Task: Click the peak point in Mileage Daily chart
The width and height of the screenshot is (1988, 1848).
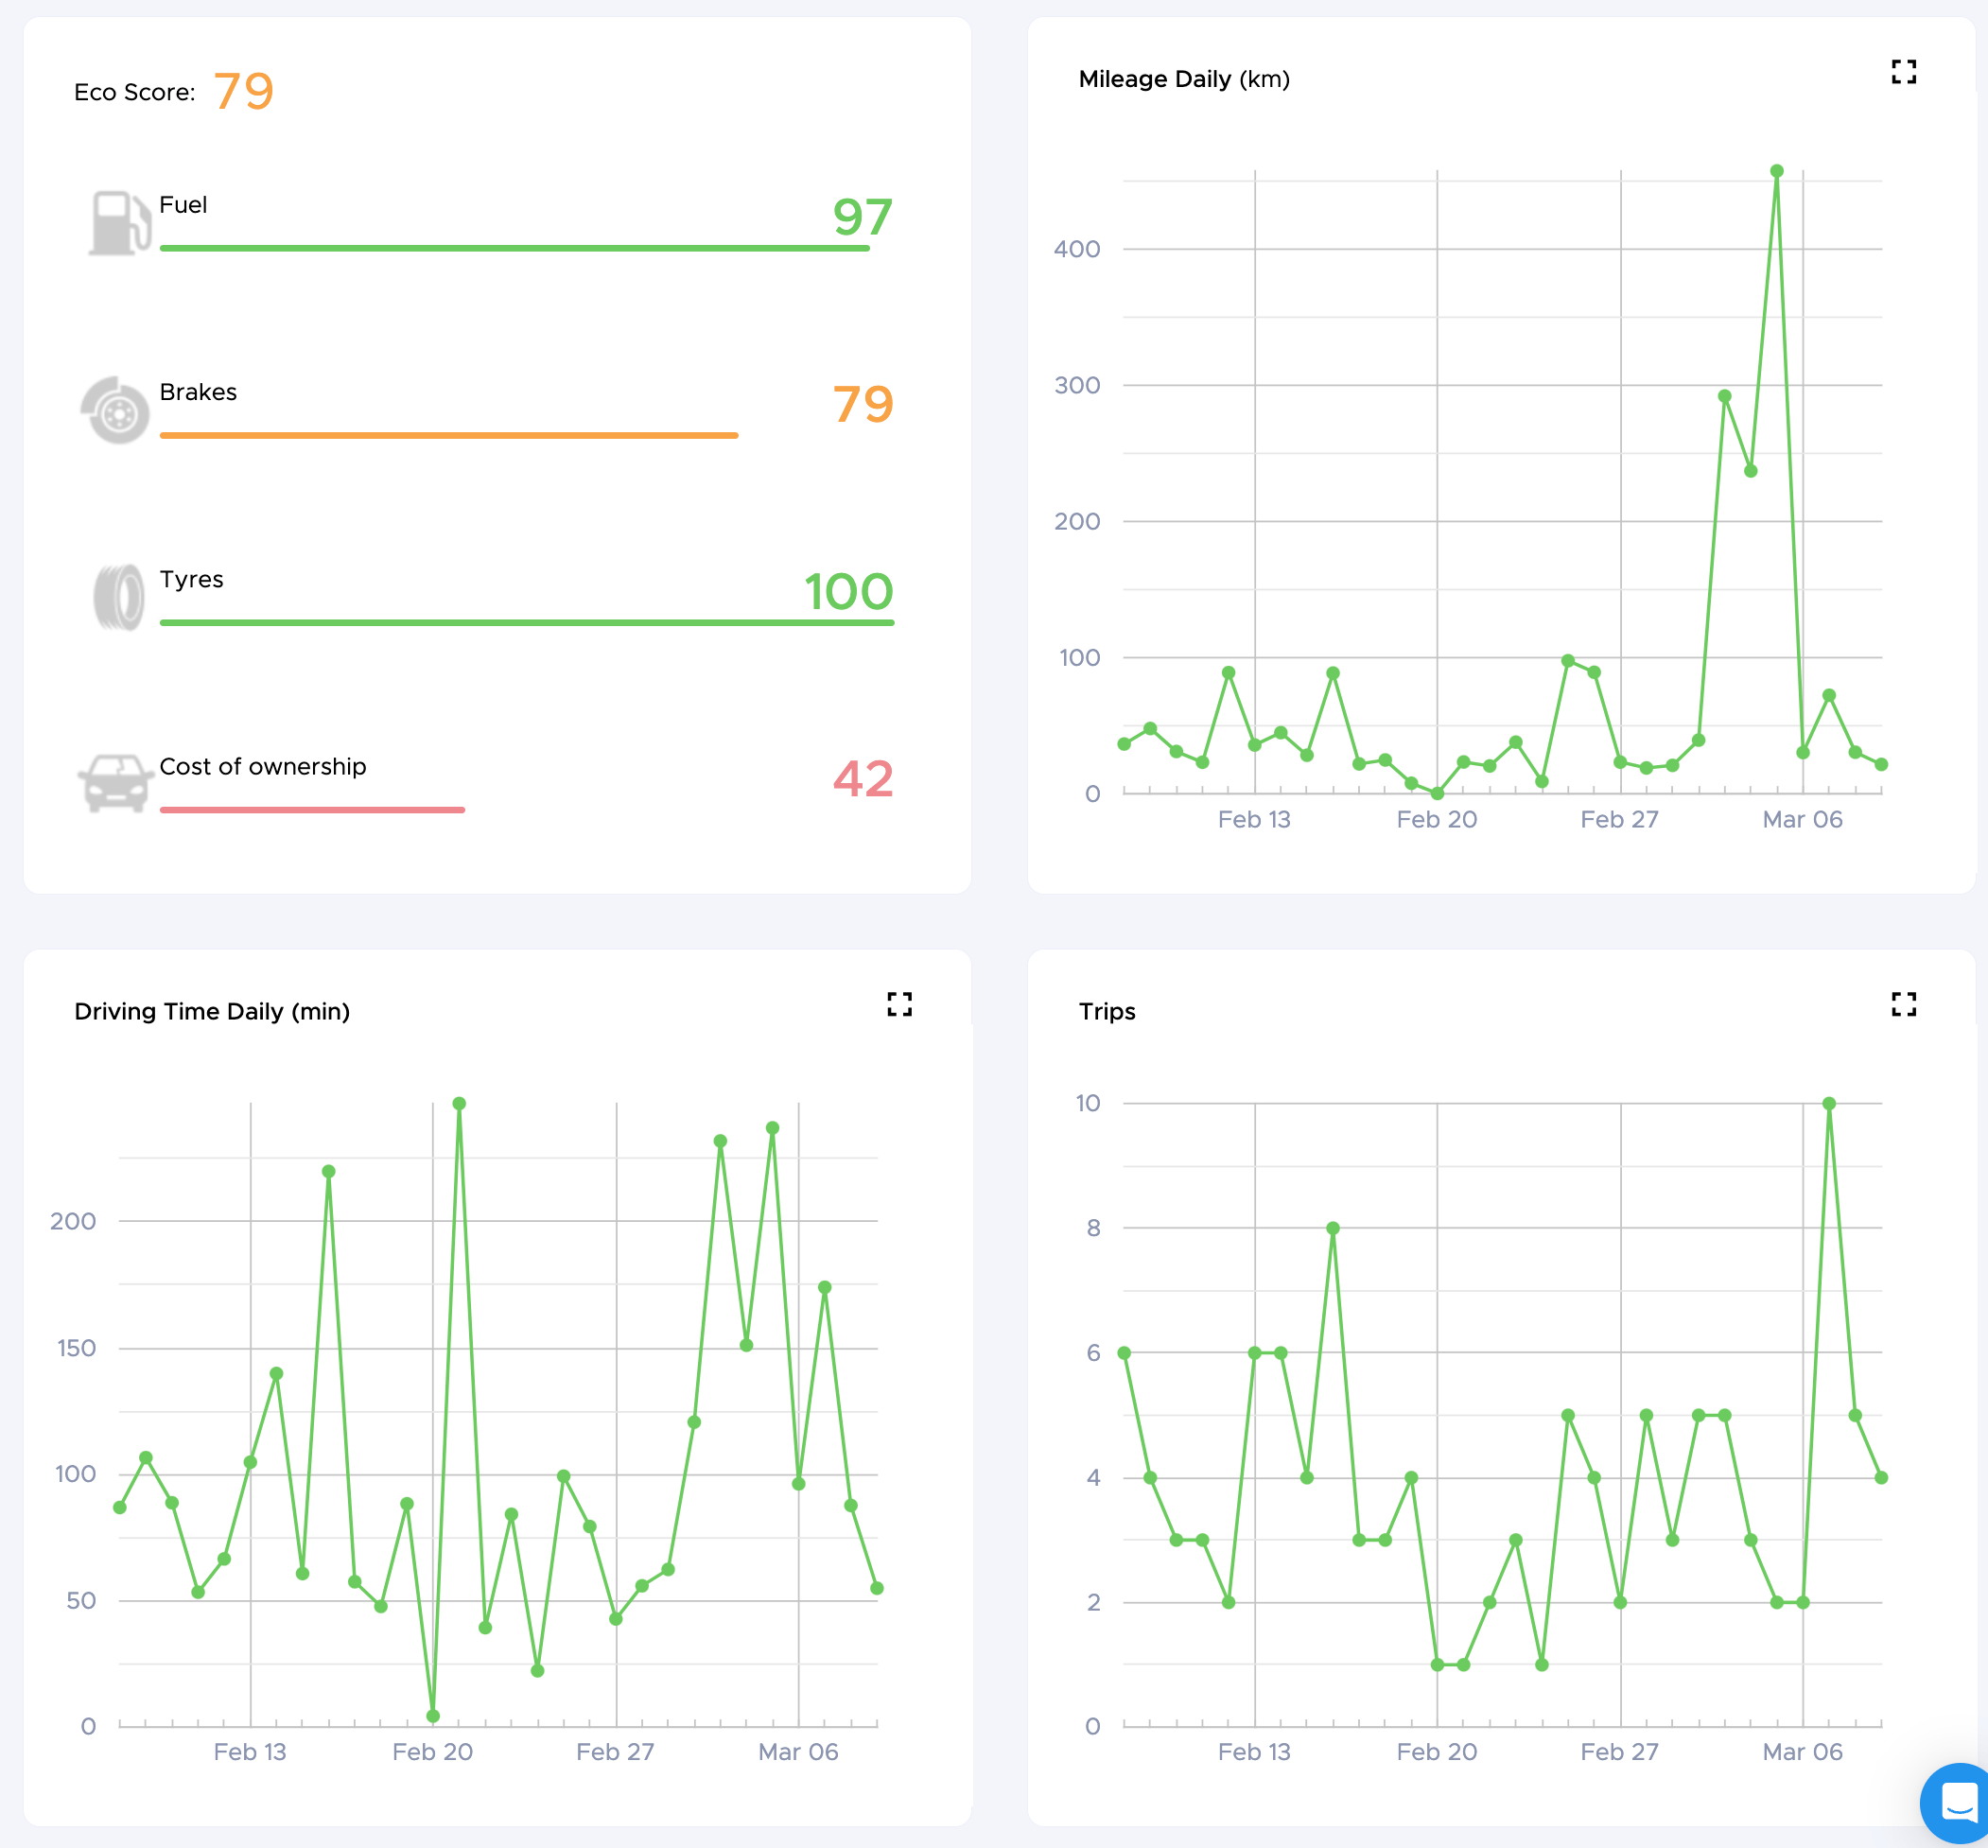Action: [x=1776, y=172]
